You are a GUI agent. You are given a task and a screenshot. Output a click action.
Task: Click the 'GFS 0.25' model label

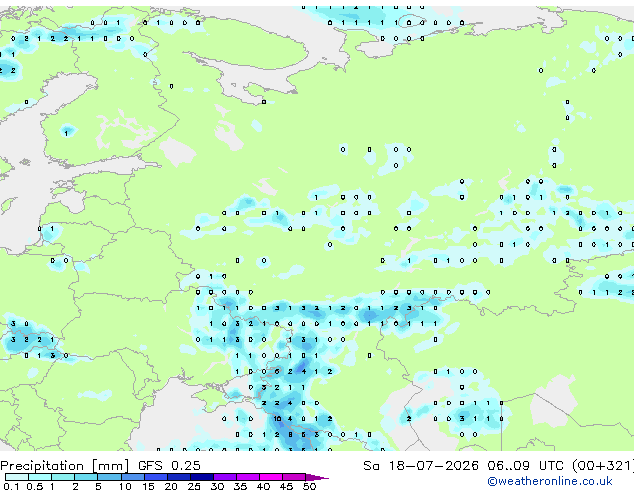(x=169, y=466)
